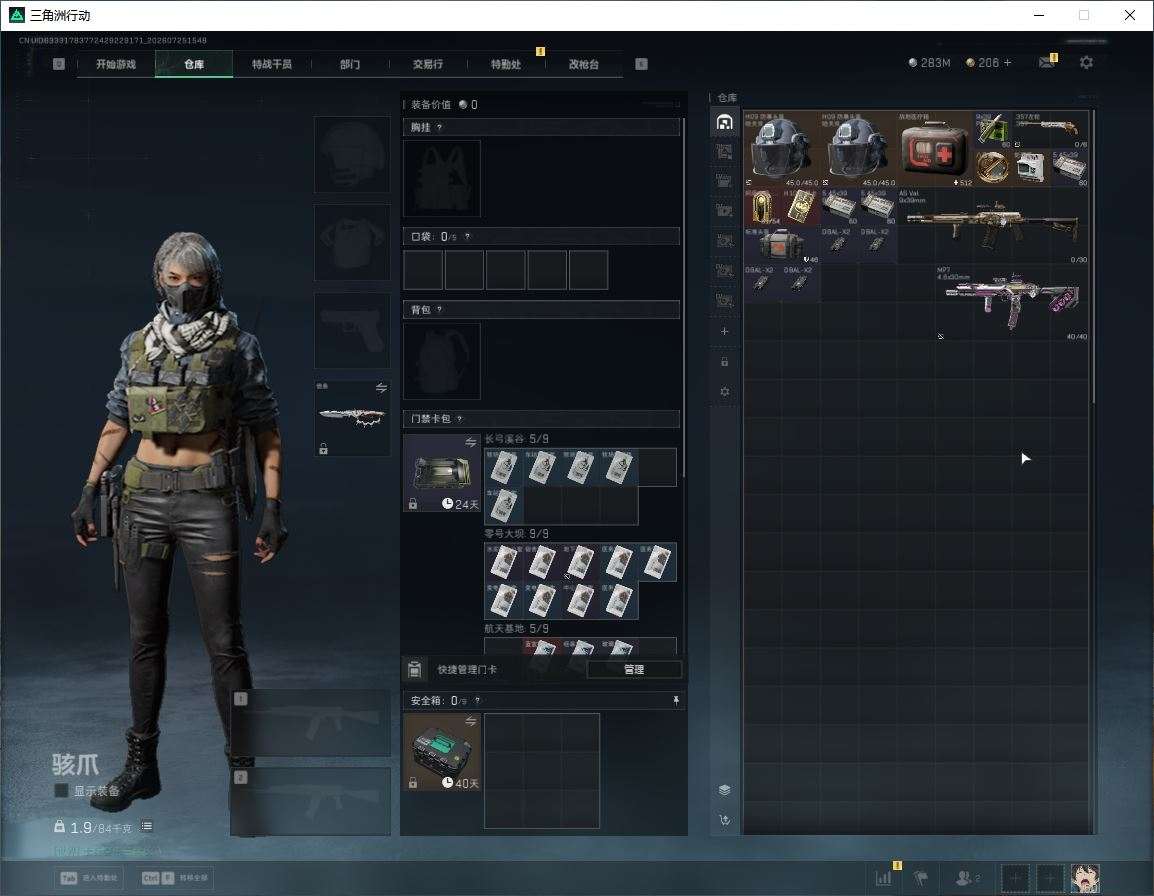The width and height of the screenshot is (1154, 896).
Task: Select the secure container with 40天
Action: (x=442, y=752)
